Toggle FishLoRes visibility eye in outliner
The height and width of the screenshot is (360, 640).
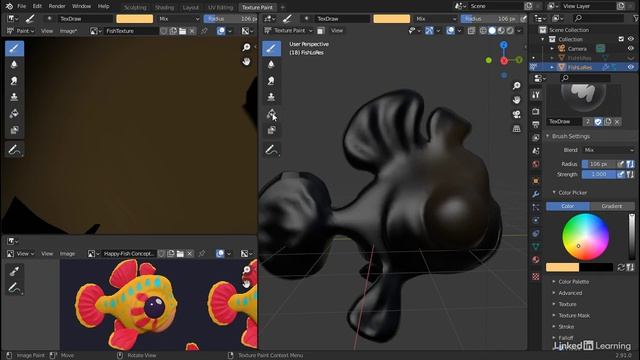(631, 67)
